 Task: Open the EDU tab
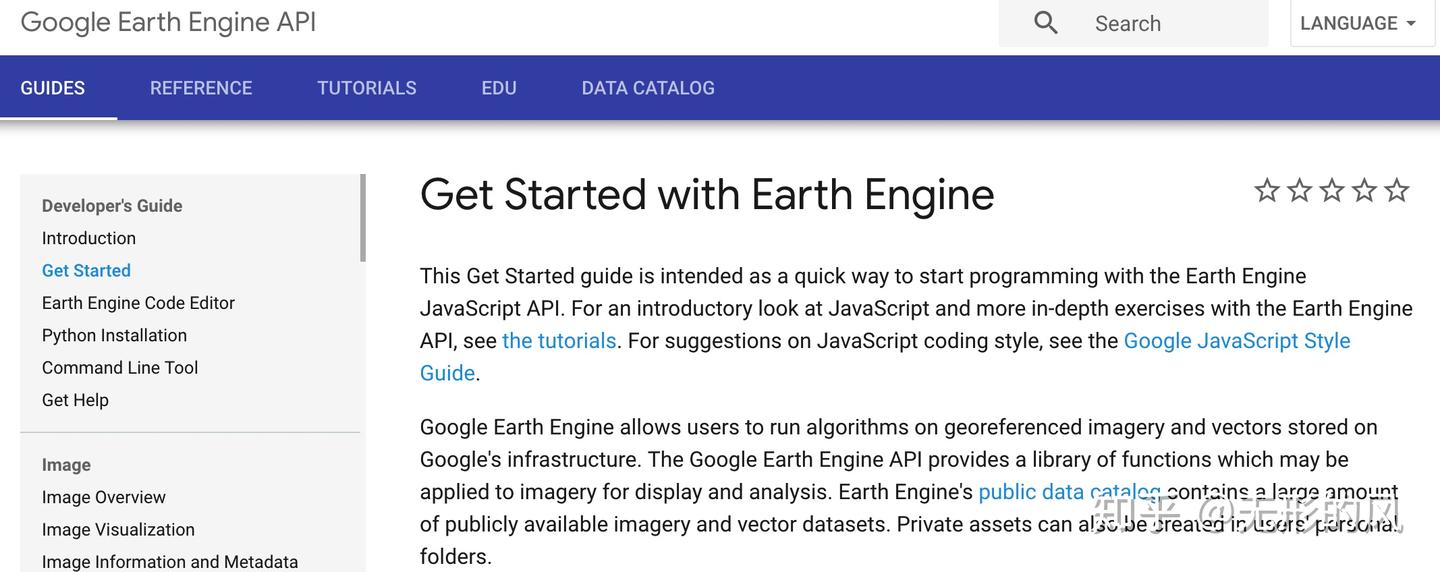click(x=499, y=88)
